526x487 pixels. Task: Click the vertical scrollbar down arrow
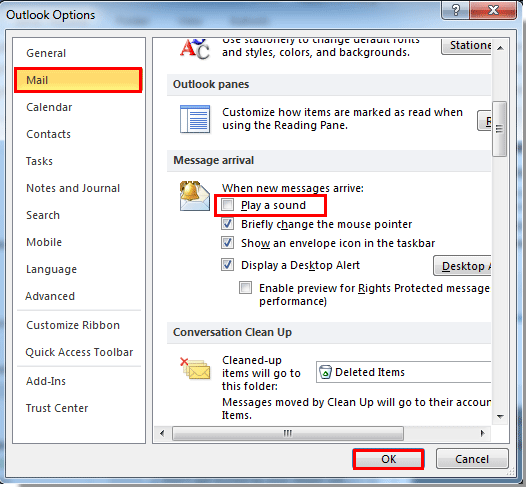pyautogui.click(x=500, y=417)
